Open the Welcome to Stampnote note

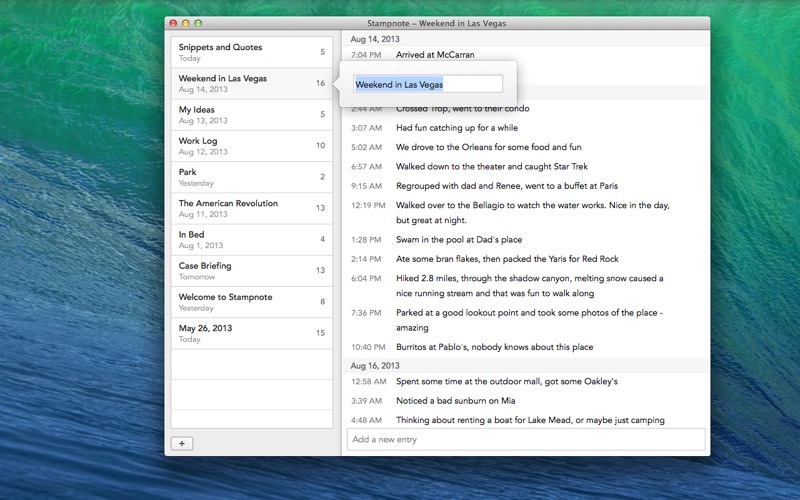(252, 302)
